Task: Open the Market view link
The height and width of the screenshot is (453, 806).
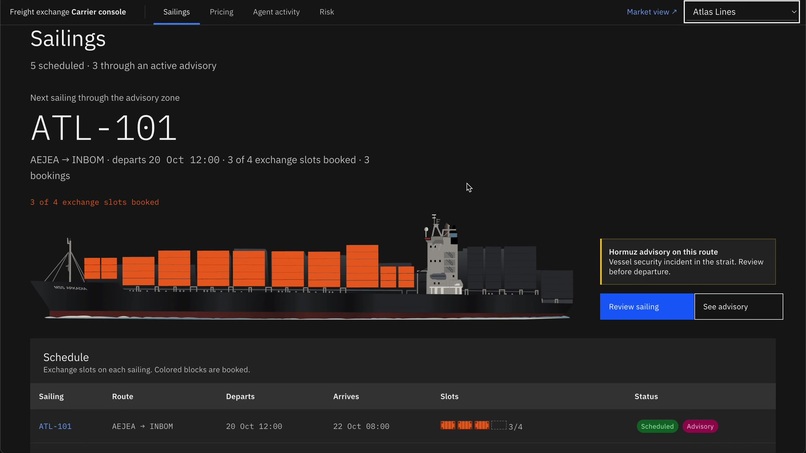Action: click(x=651, y=12)
